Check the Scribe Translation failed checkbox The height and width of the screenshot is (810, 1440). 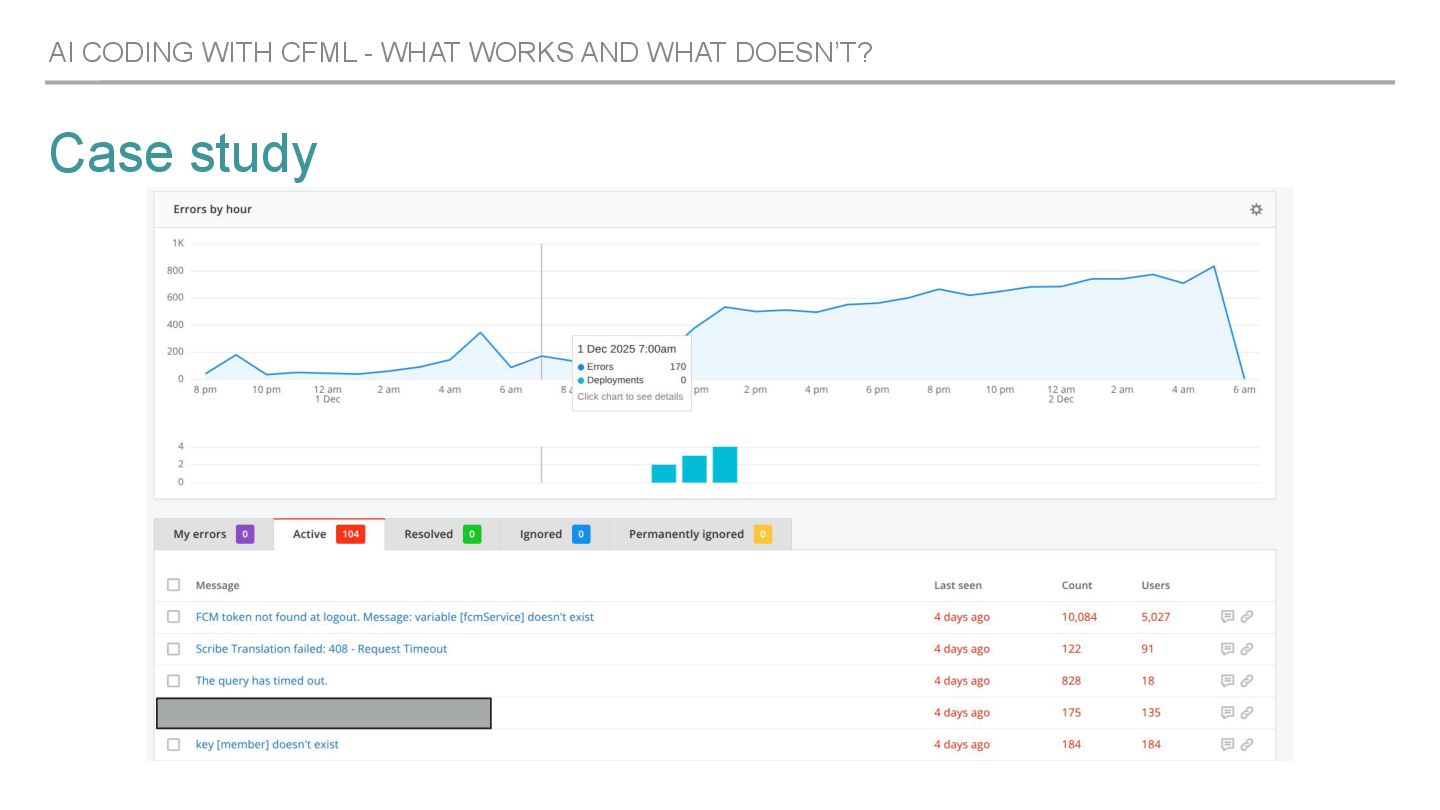[x=174, y=649]
